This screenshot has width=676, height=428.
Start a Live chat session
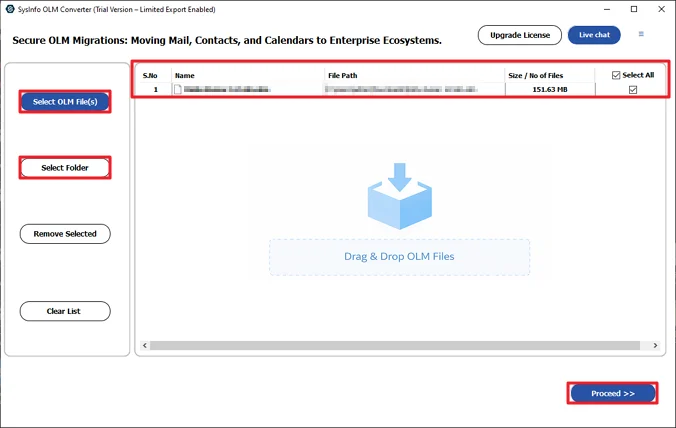594,35
